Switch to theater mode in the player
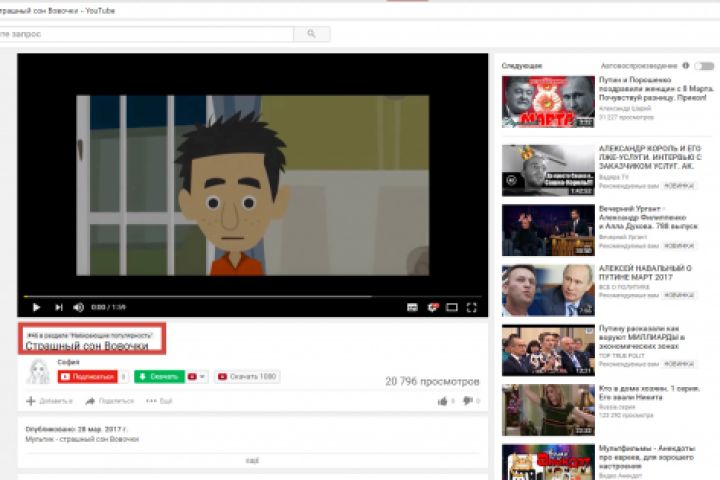 452,307
